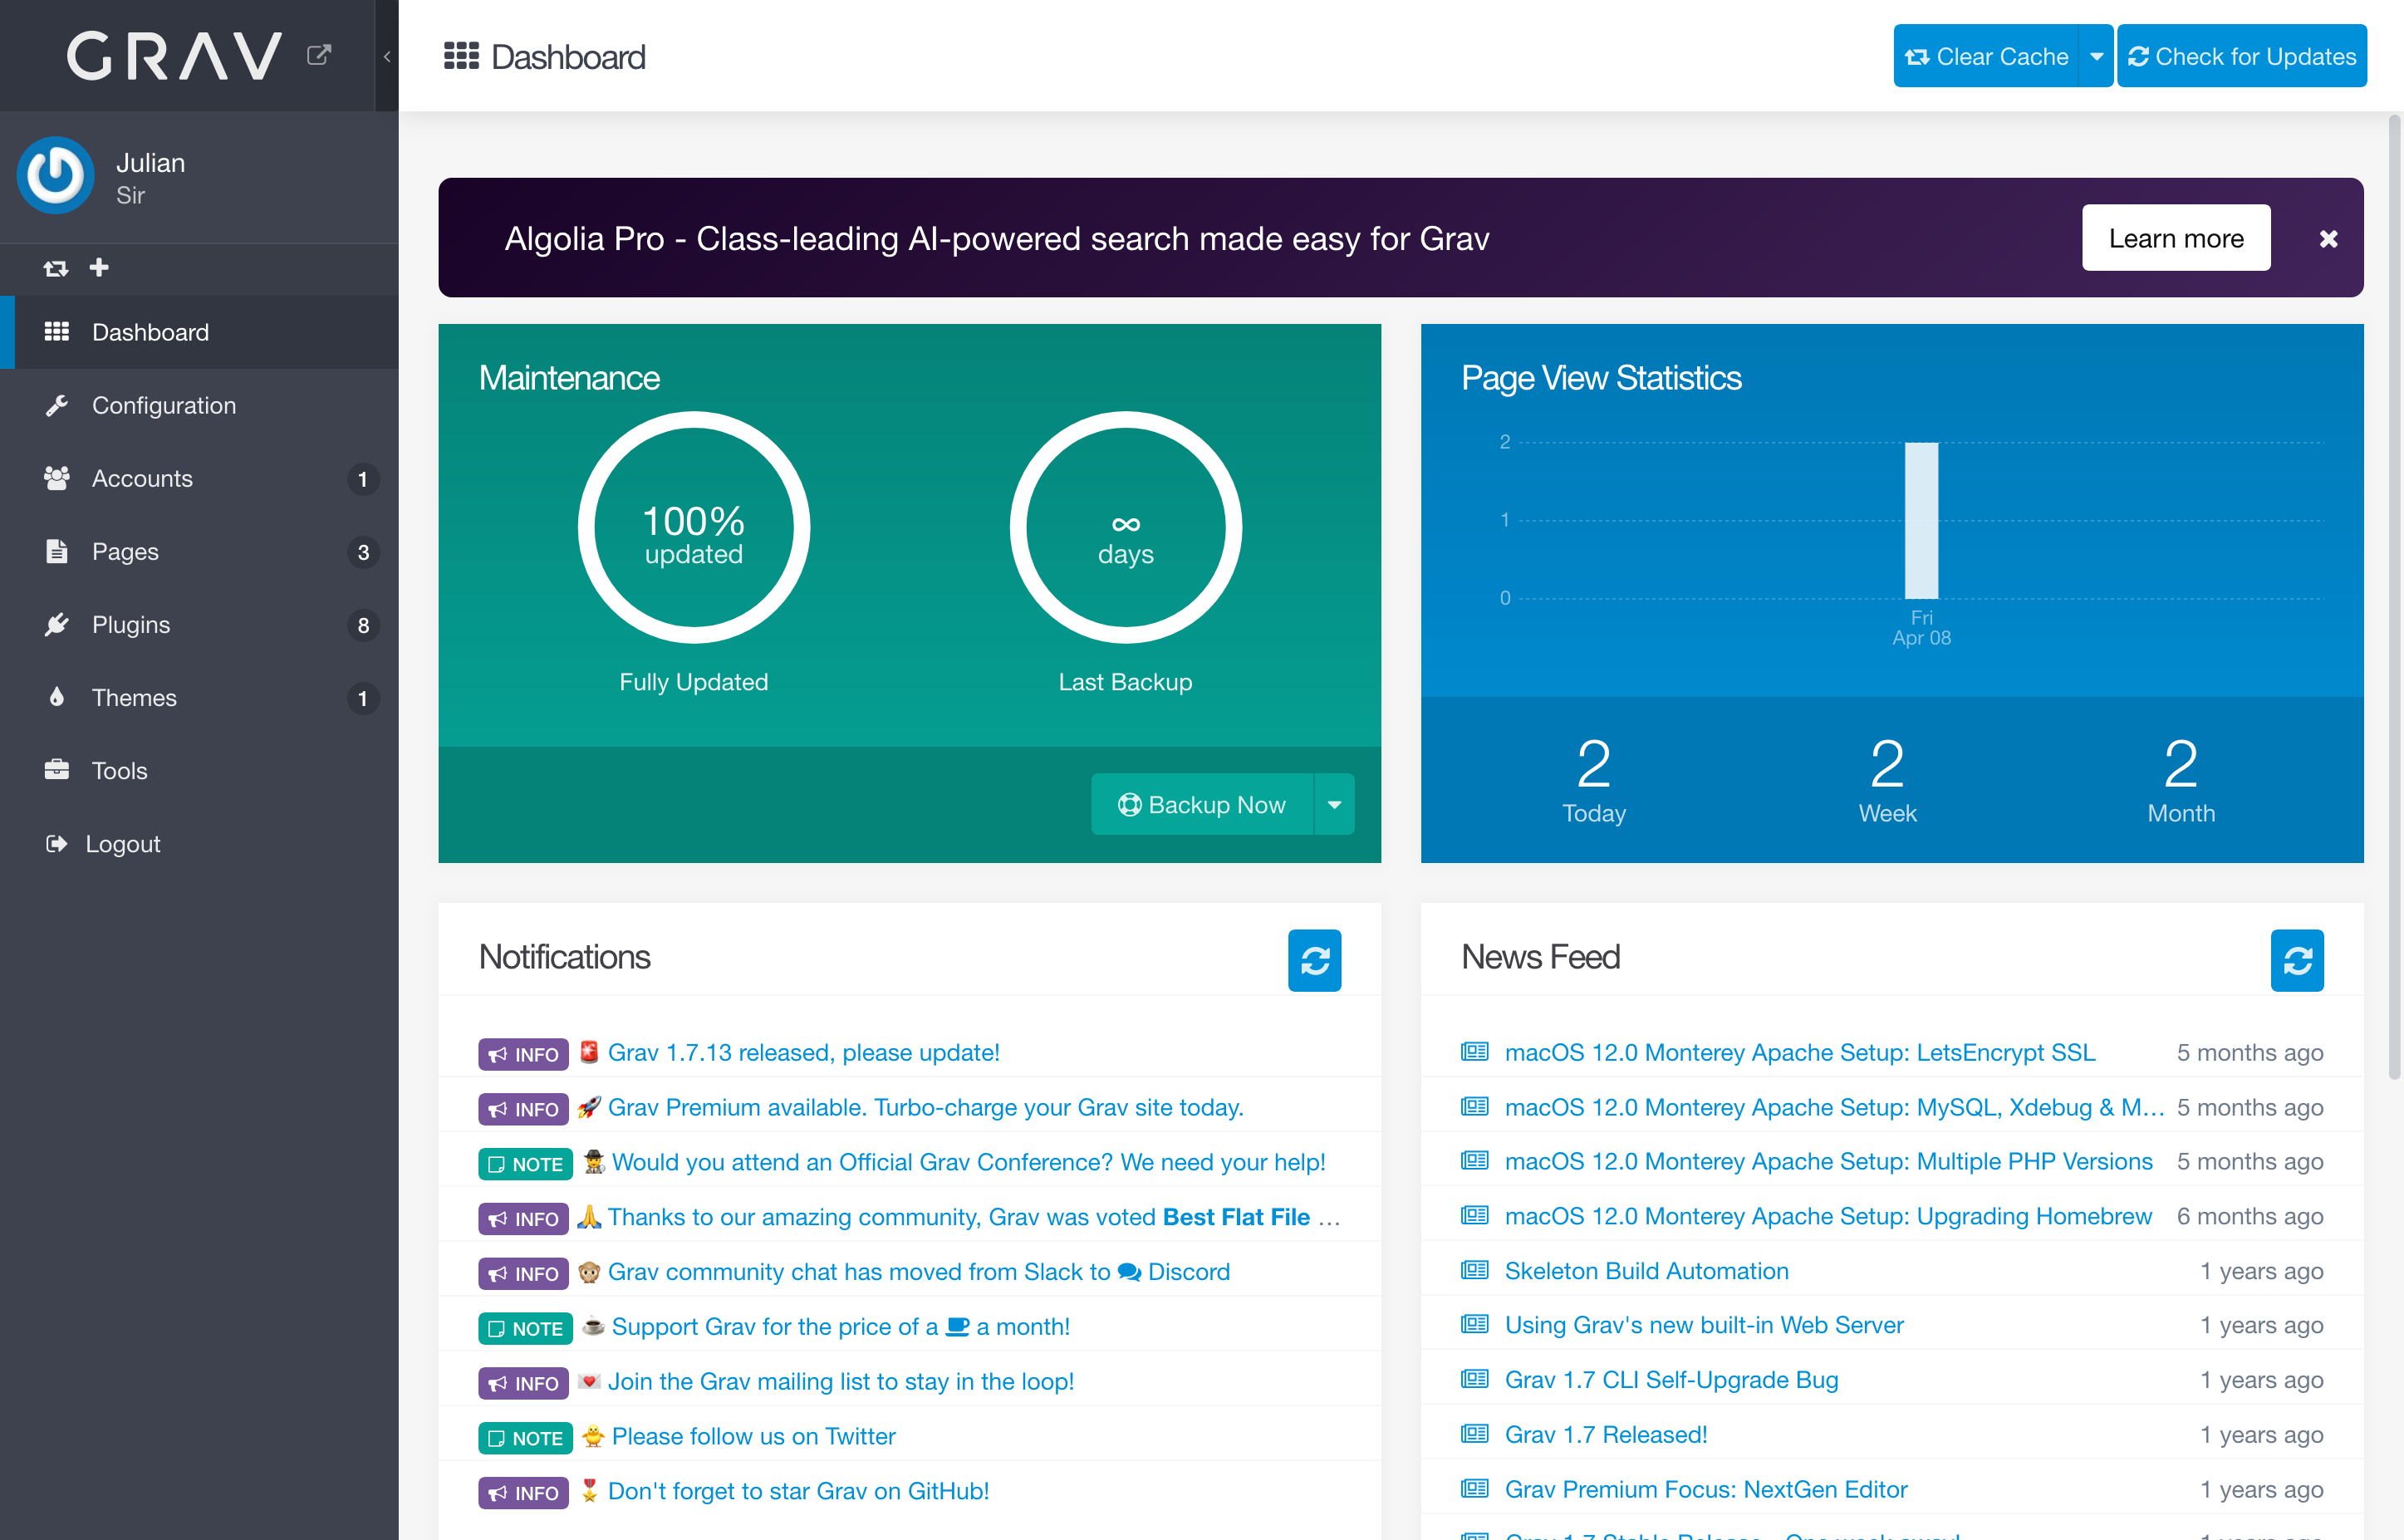Click news icon beside Skeleton Build Automation
This screenshot has width=2404, height=1540.
pyautogui.click(x=1474, y=1269)
